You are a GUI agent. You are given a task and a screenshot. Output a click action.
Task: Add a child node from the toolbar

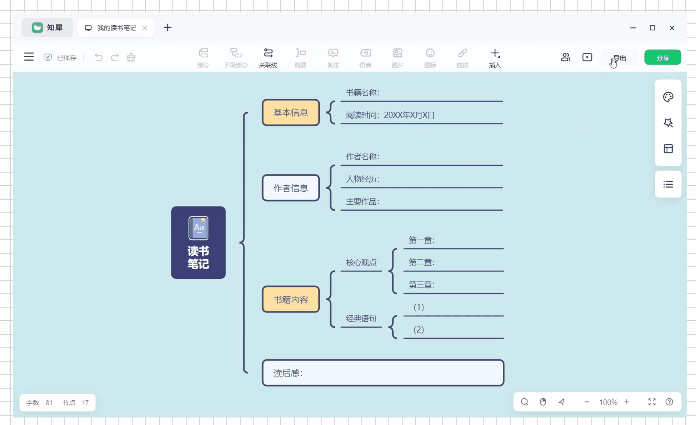tap(236, 58)
